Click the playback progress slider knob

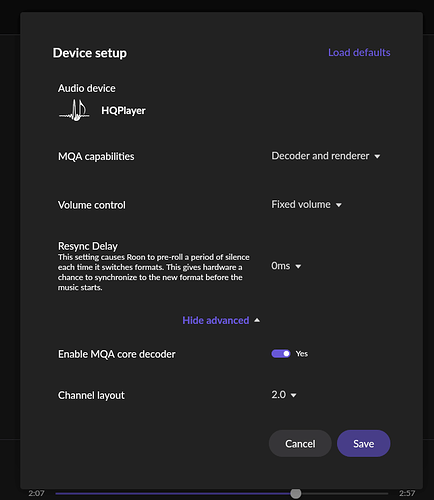pos(295,493)
